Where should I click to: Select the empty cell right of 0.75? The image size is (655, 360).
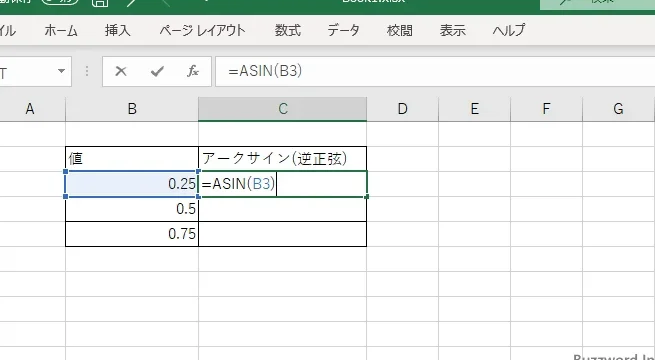283,234
